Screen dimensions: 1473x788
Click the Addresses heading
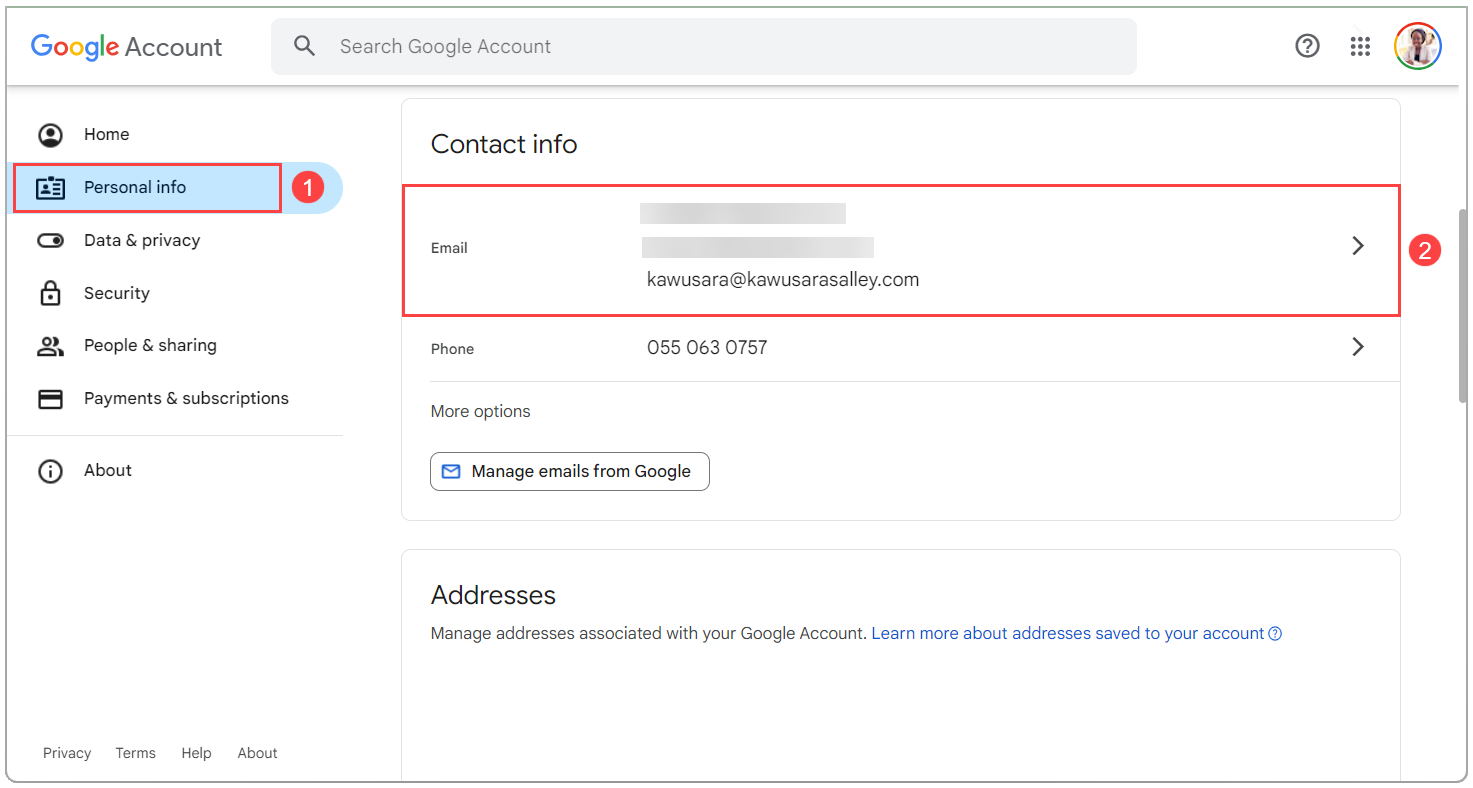point(493,595)
